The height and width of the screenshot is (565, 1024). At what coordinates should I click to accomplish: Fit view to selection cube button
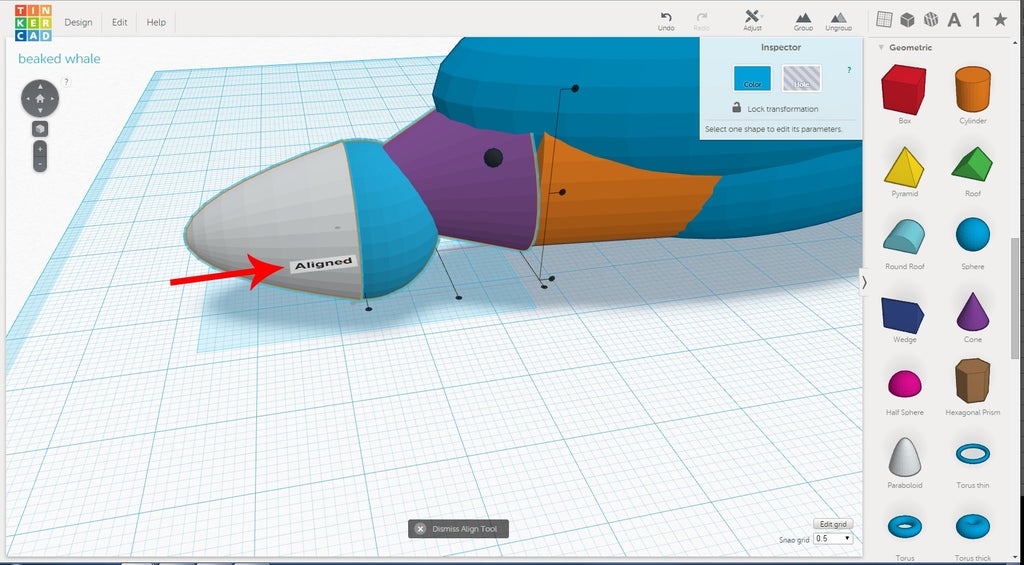(40, 129)
